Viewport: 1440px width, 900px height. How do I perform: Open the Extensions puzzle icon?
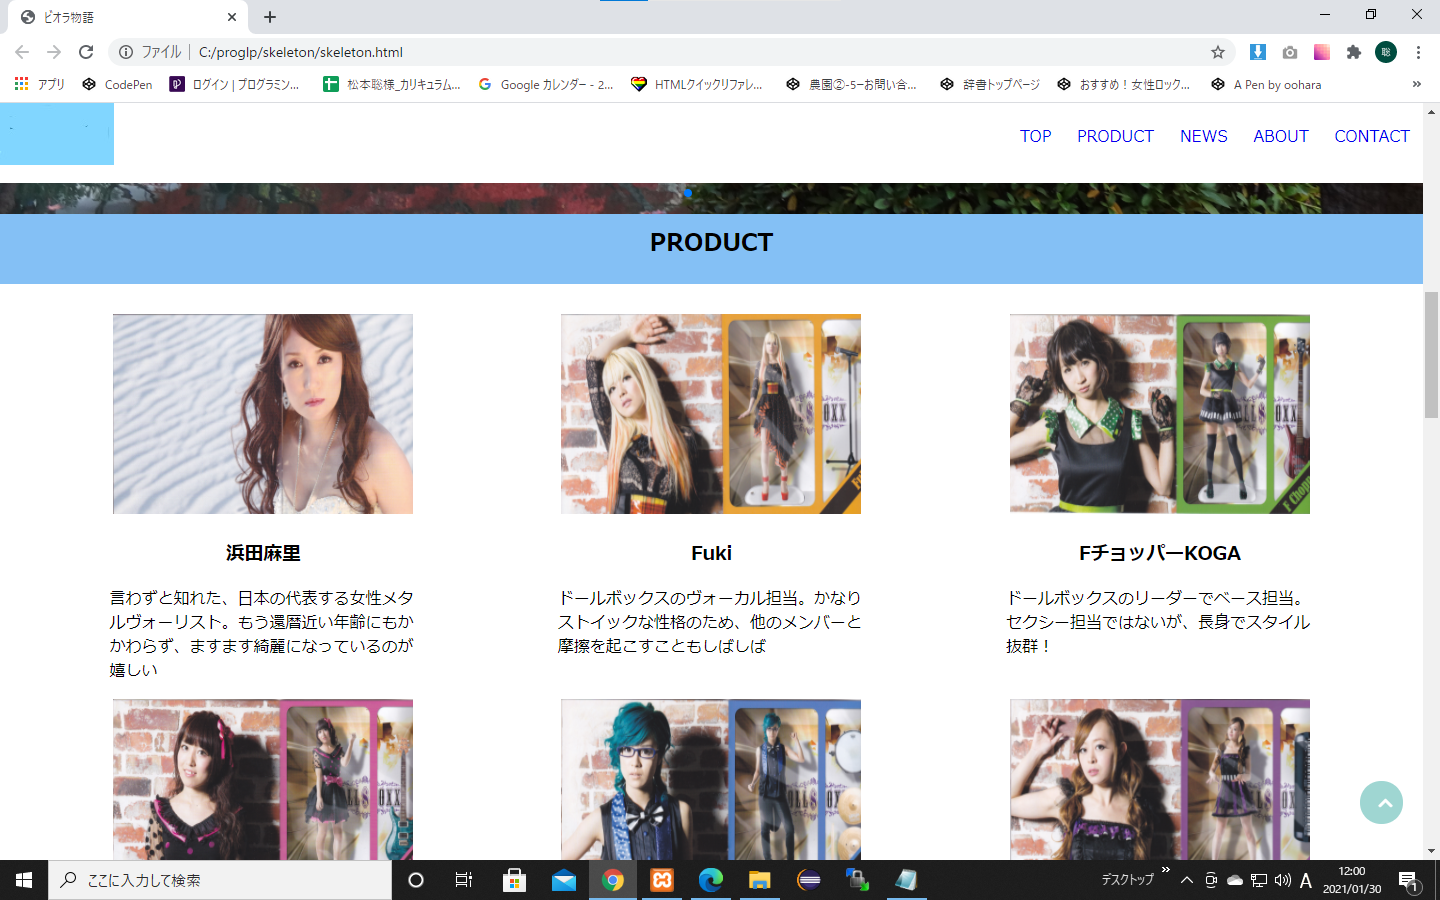pos(1353,52)
